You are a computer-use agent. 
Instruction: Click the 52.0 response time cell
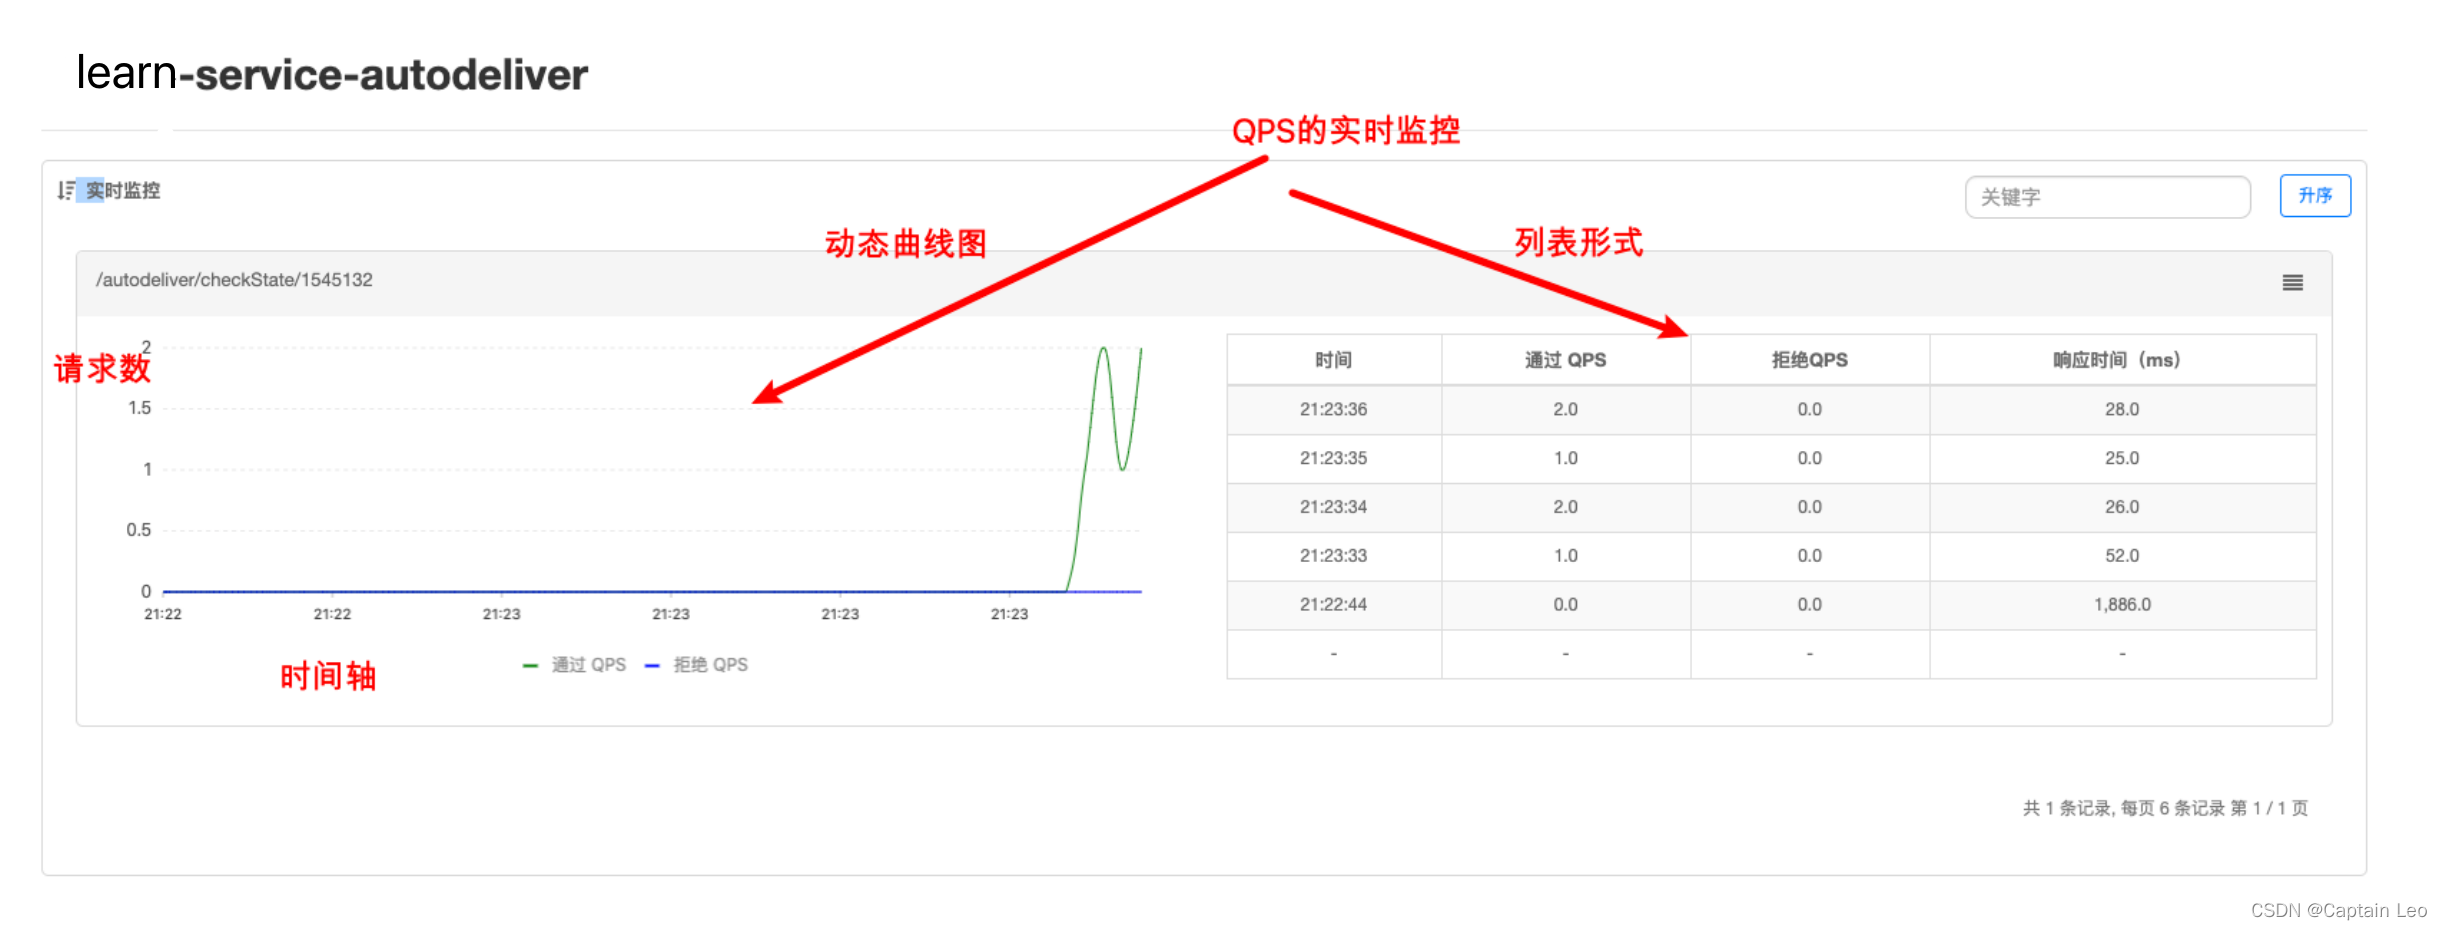click(2122, 556)
